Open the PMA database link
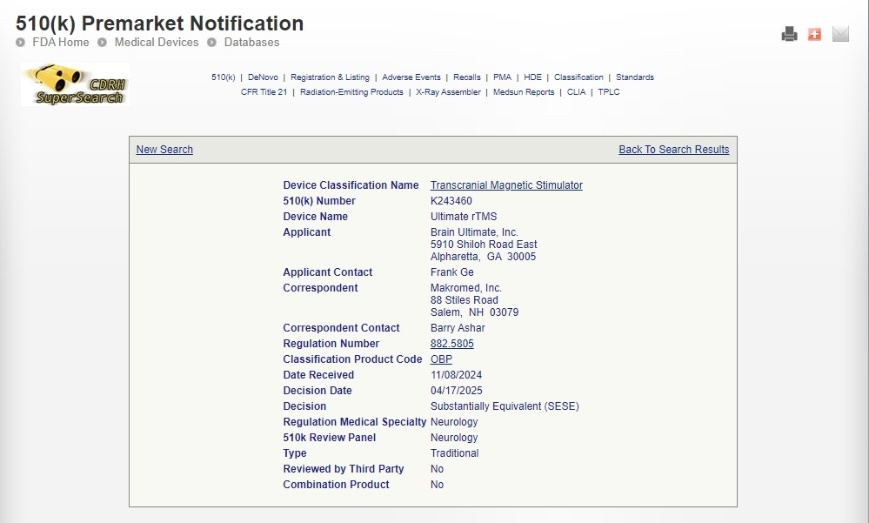The height and width of the screenshot is (523, 869). tap(502, 77)
